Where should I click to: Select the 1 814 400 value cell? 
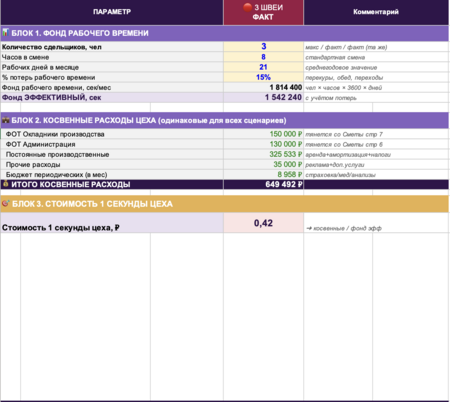click(x=263, y=87)
